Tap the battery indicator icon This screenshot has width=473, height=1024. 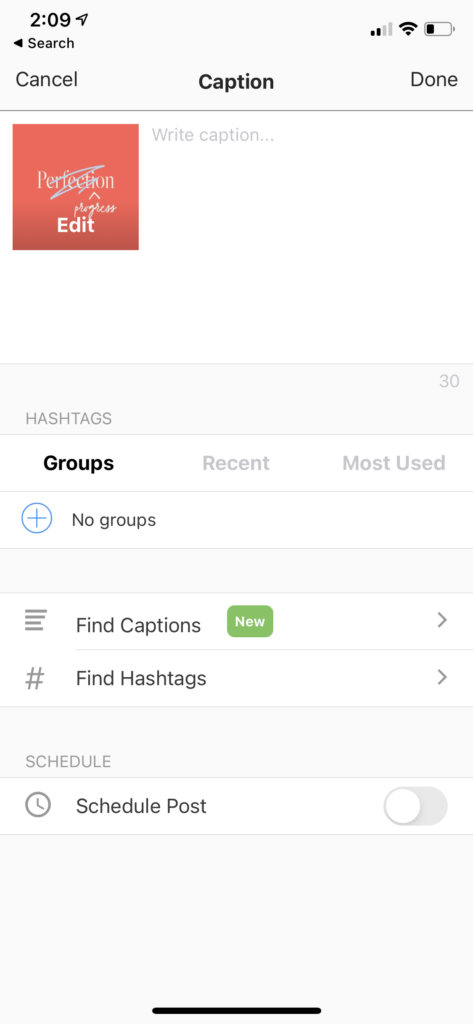pos(438,29)
